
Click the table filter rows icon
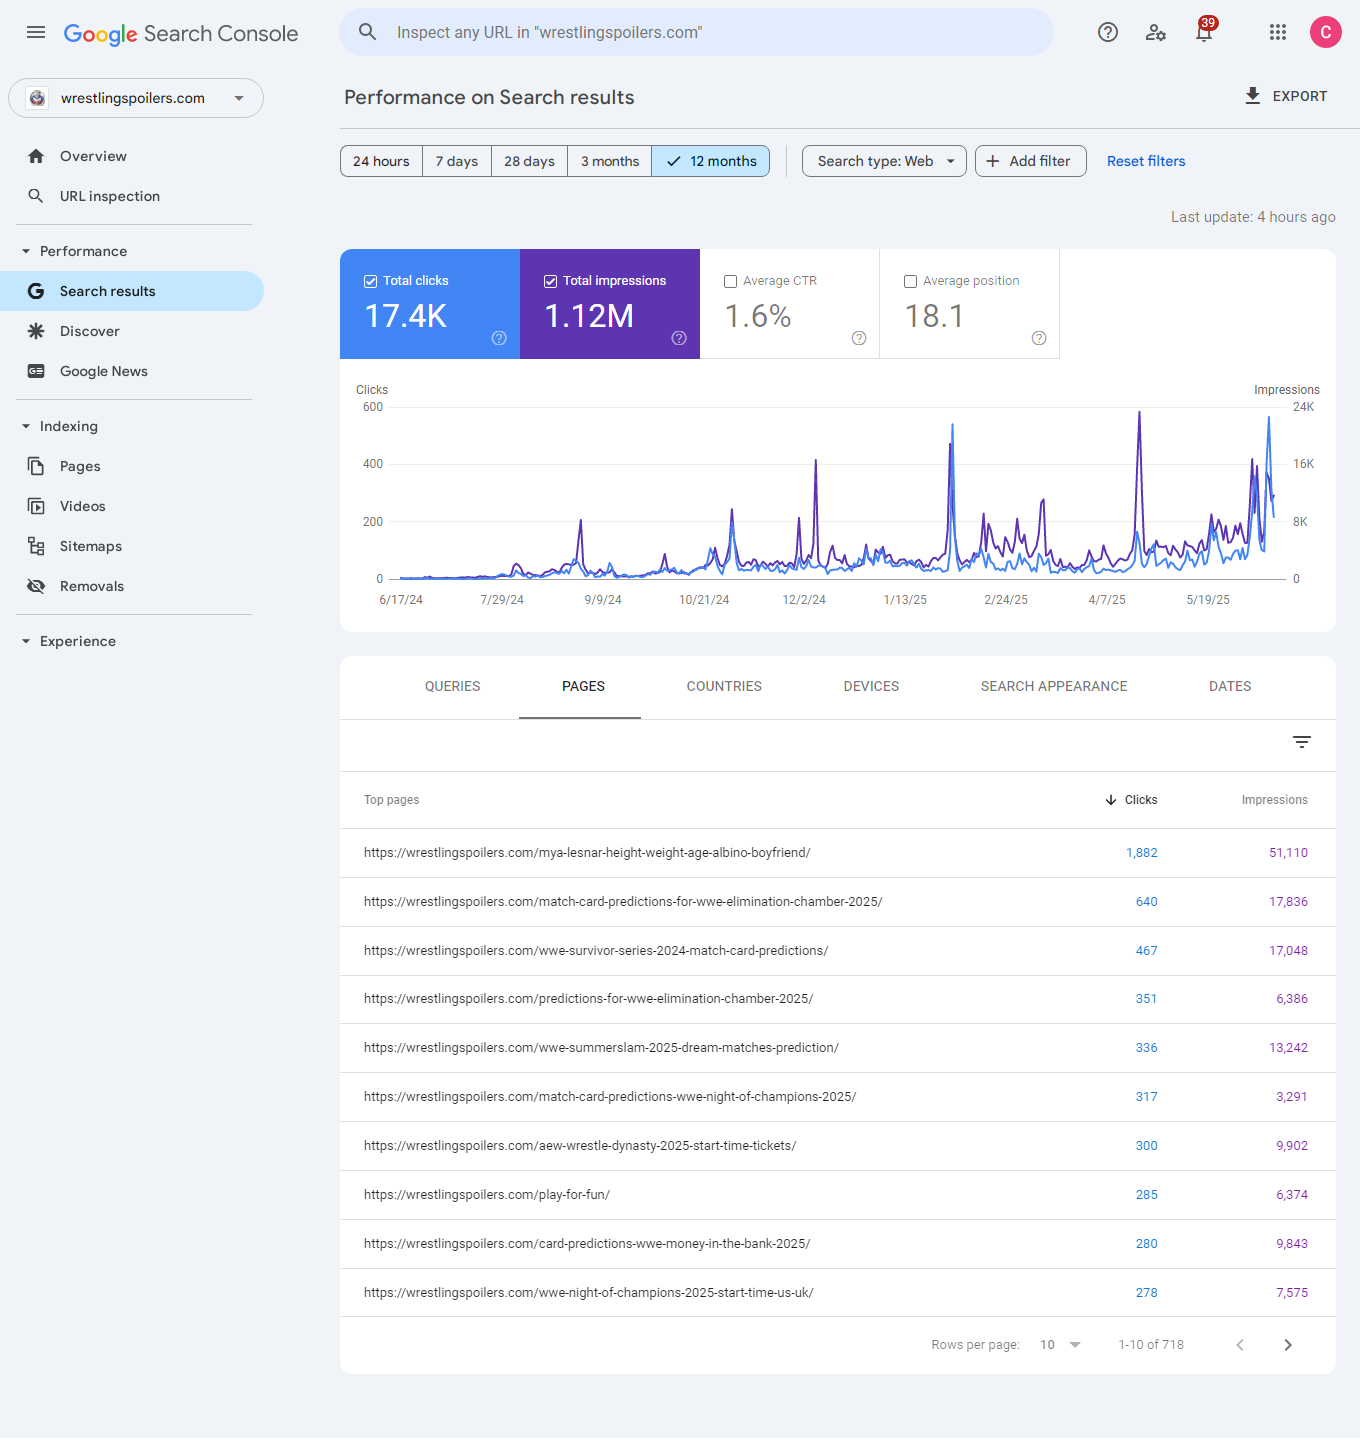[1301, 742]
